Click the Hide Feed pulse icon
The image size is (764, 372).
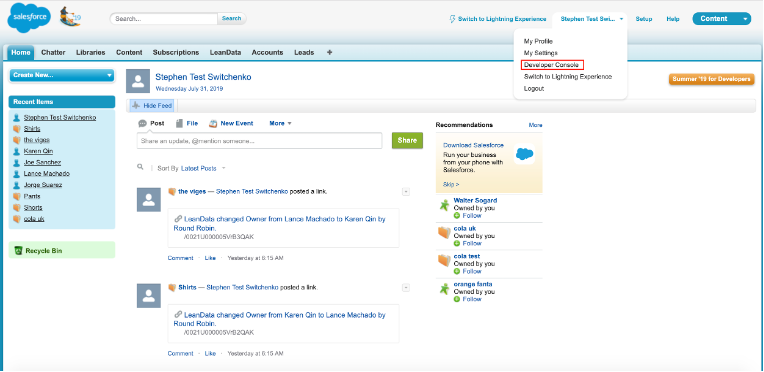(136, 105)
